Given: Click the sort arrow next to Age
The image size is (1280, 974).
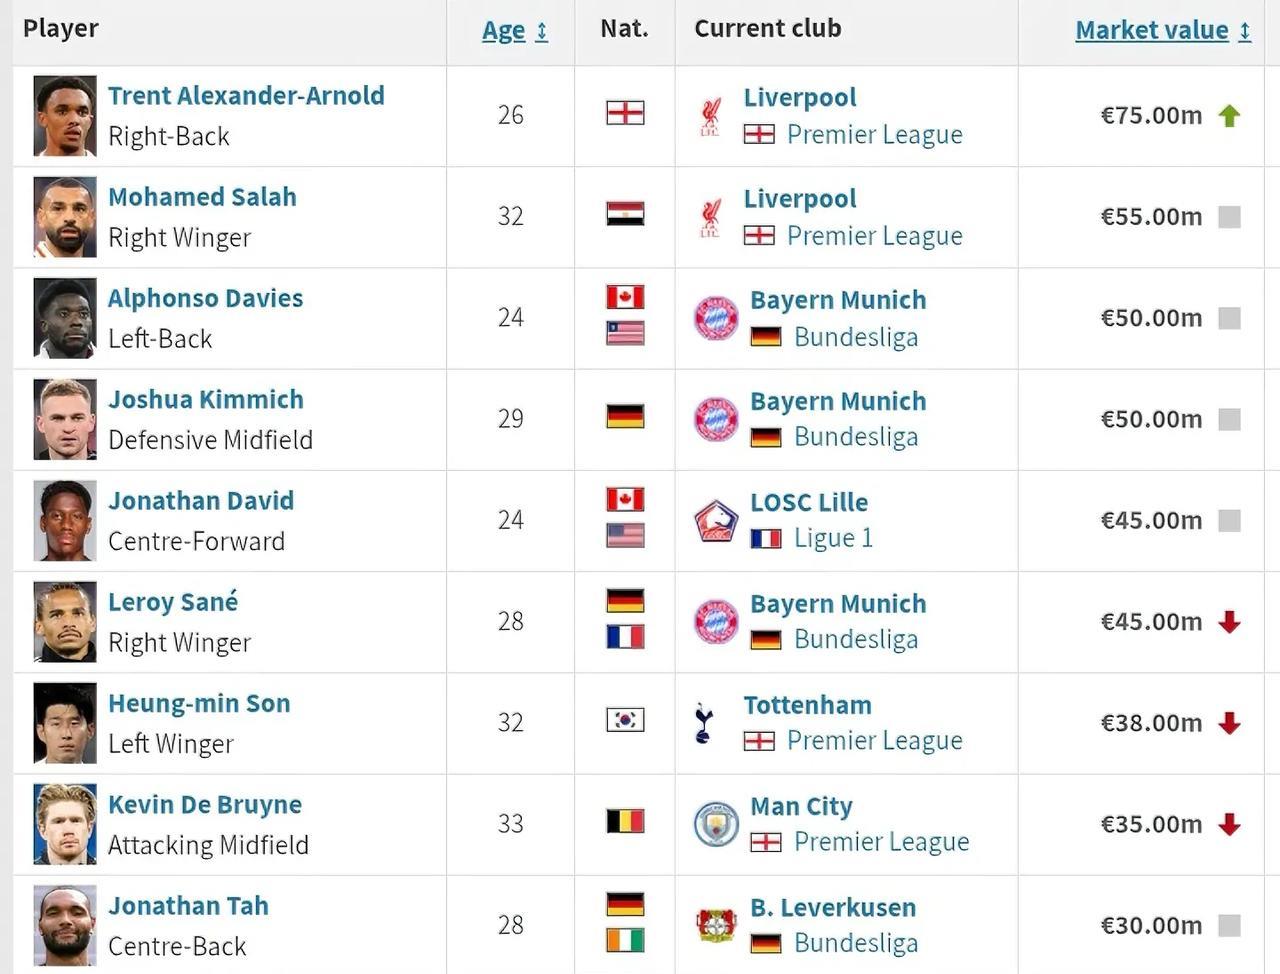Looking at the screenshot, I should 542,32.
